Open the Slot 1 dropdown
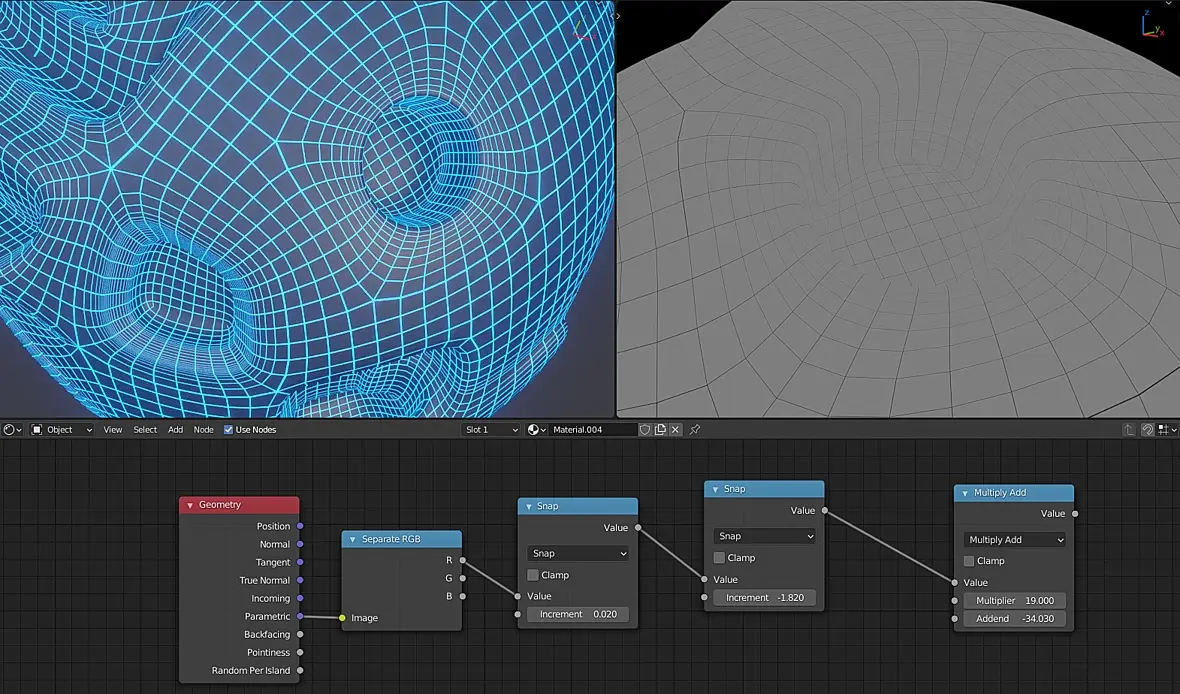The image size is (1180, 694). tap(491, 429)
